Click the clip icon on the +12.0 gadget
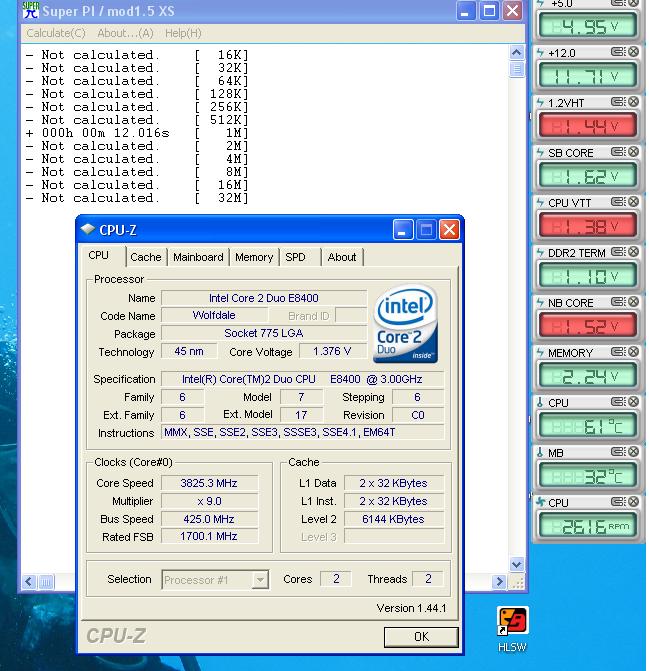The width and height of the screenshot is (649, 671). click(618, 52)
